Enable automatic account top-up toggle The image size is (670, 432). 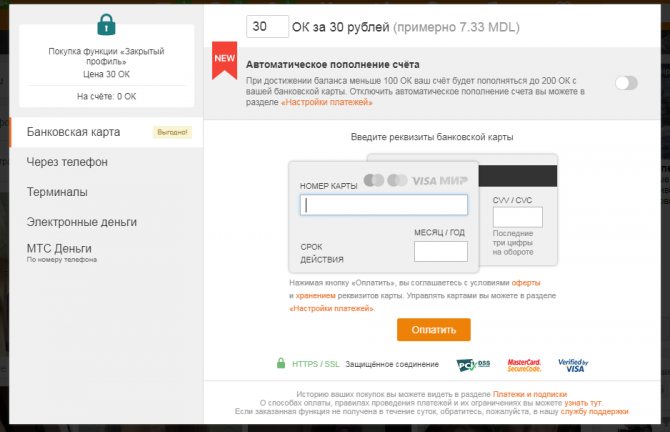(x=626, y=83)
